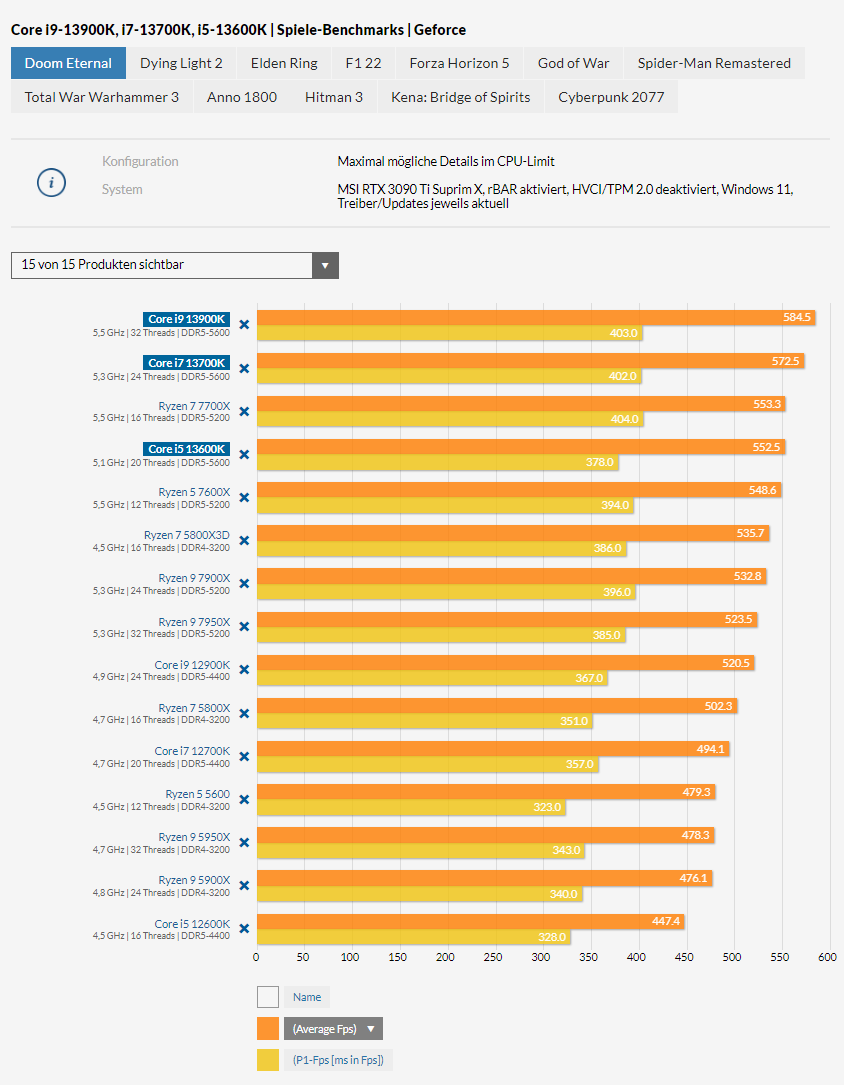Open the Ryzen 7 7700X product link
The width and height of the screenshot is (852, 1085).
tap(194, 406)
